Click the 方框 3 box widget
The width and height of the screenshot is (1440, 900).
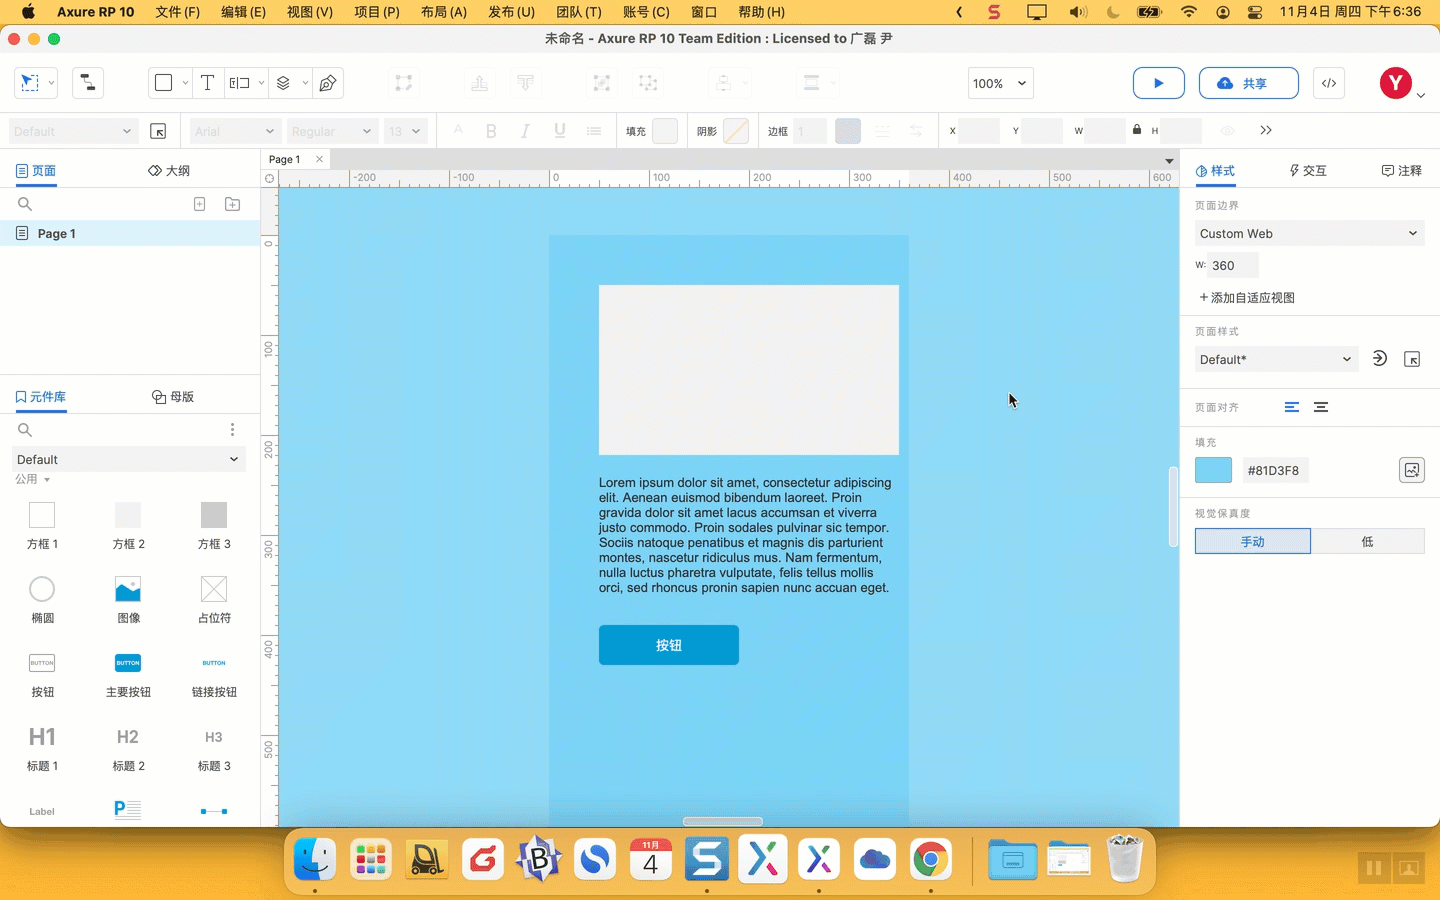click(x=214, y=526)
